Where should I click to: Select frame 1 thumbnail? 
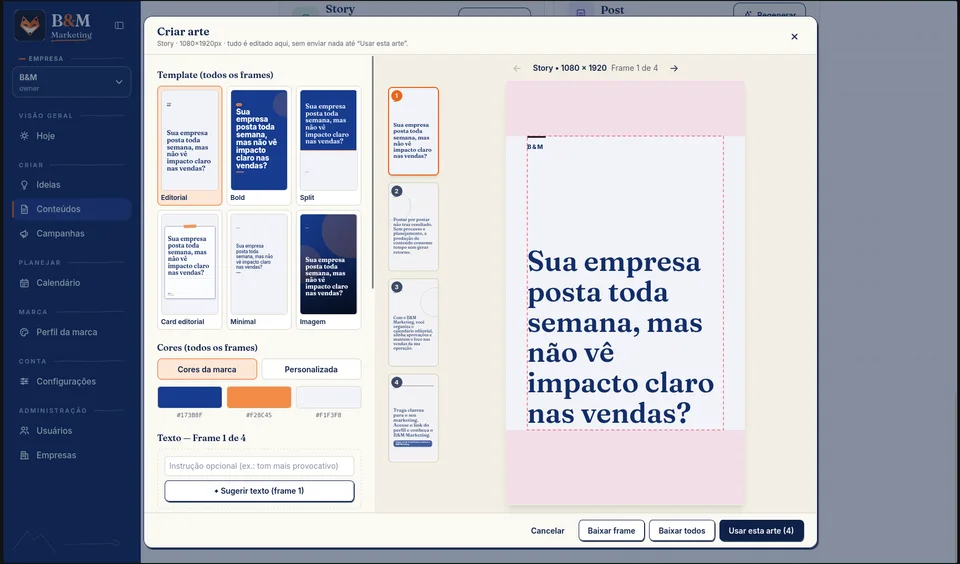(x=413, y=131)
